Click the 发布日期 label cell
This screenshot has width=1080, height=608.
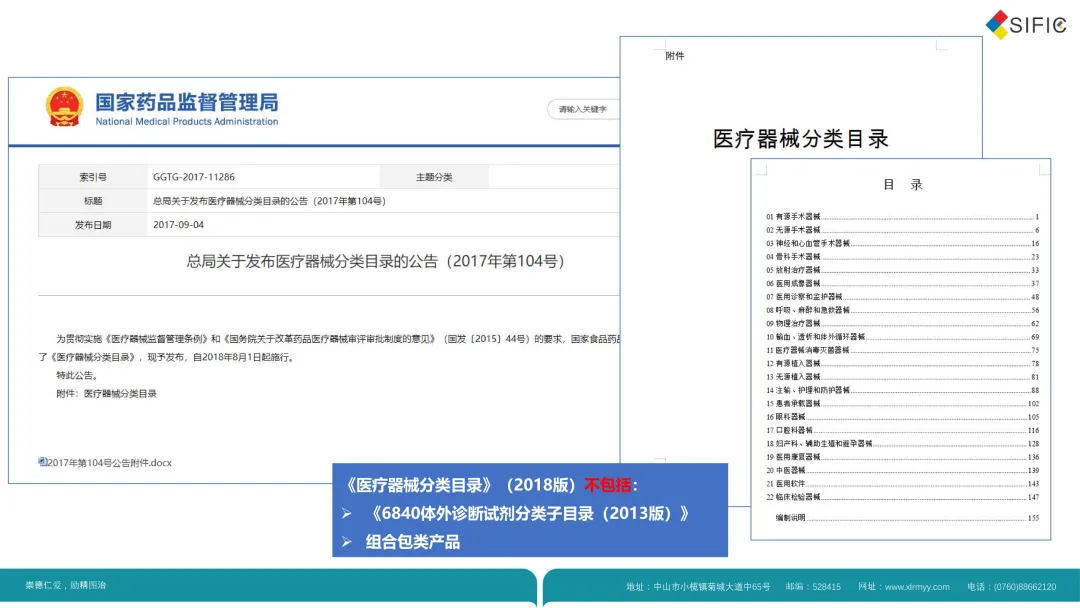coord(93,225)
